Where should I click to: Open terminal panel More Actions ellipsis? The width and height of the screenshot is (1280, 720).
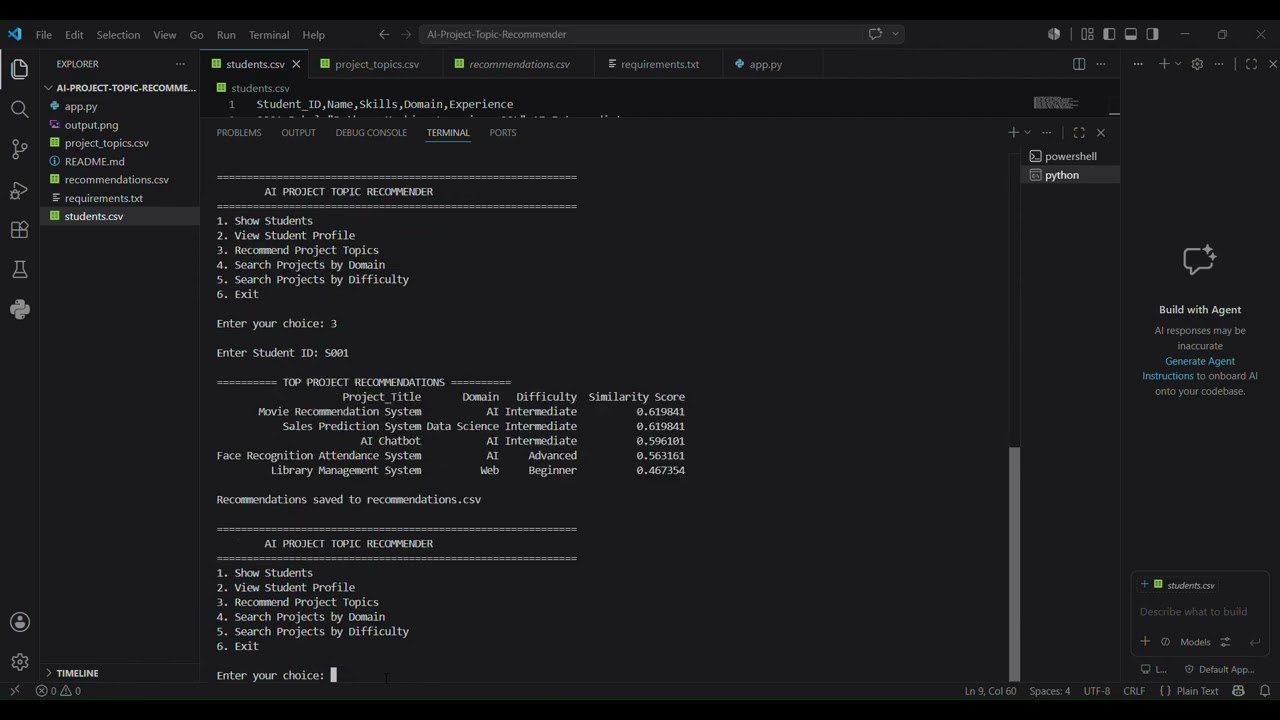(x=1047, y=132)
